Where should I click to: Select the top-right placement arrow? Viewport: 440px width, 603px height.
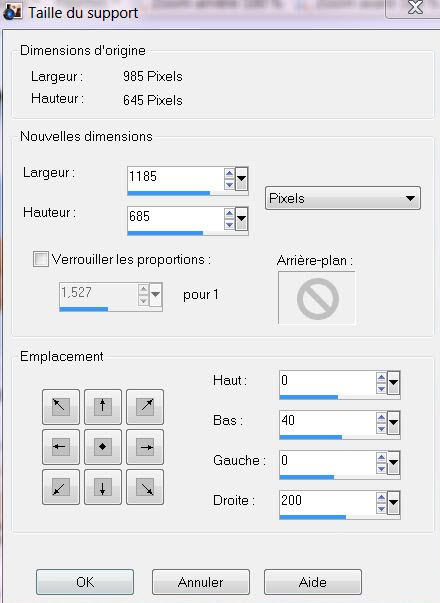coord(145,406)
